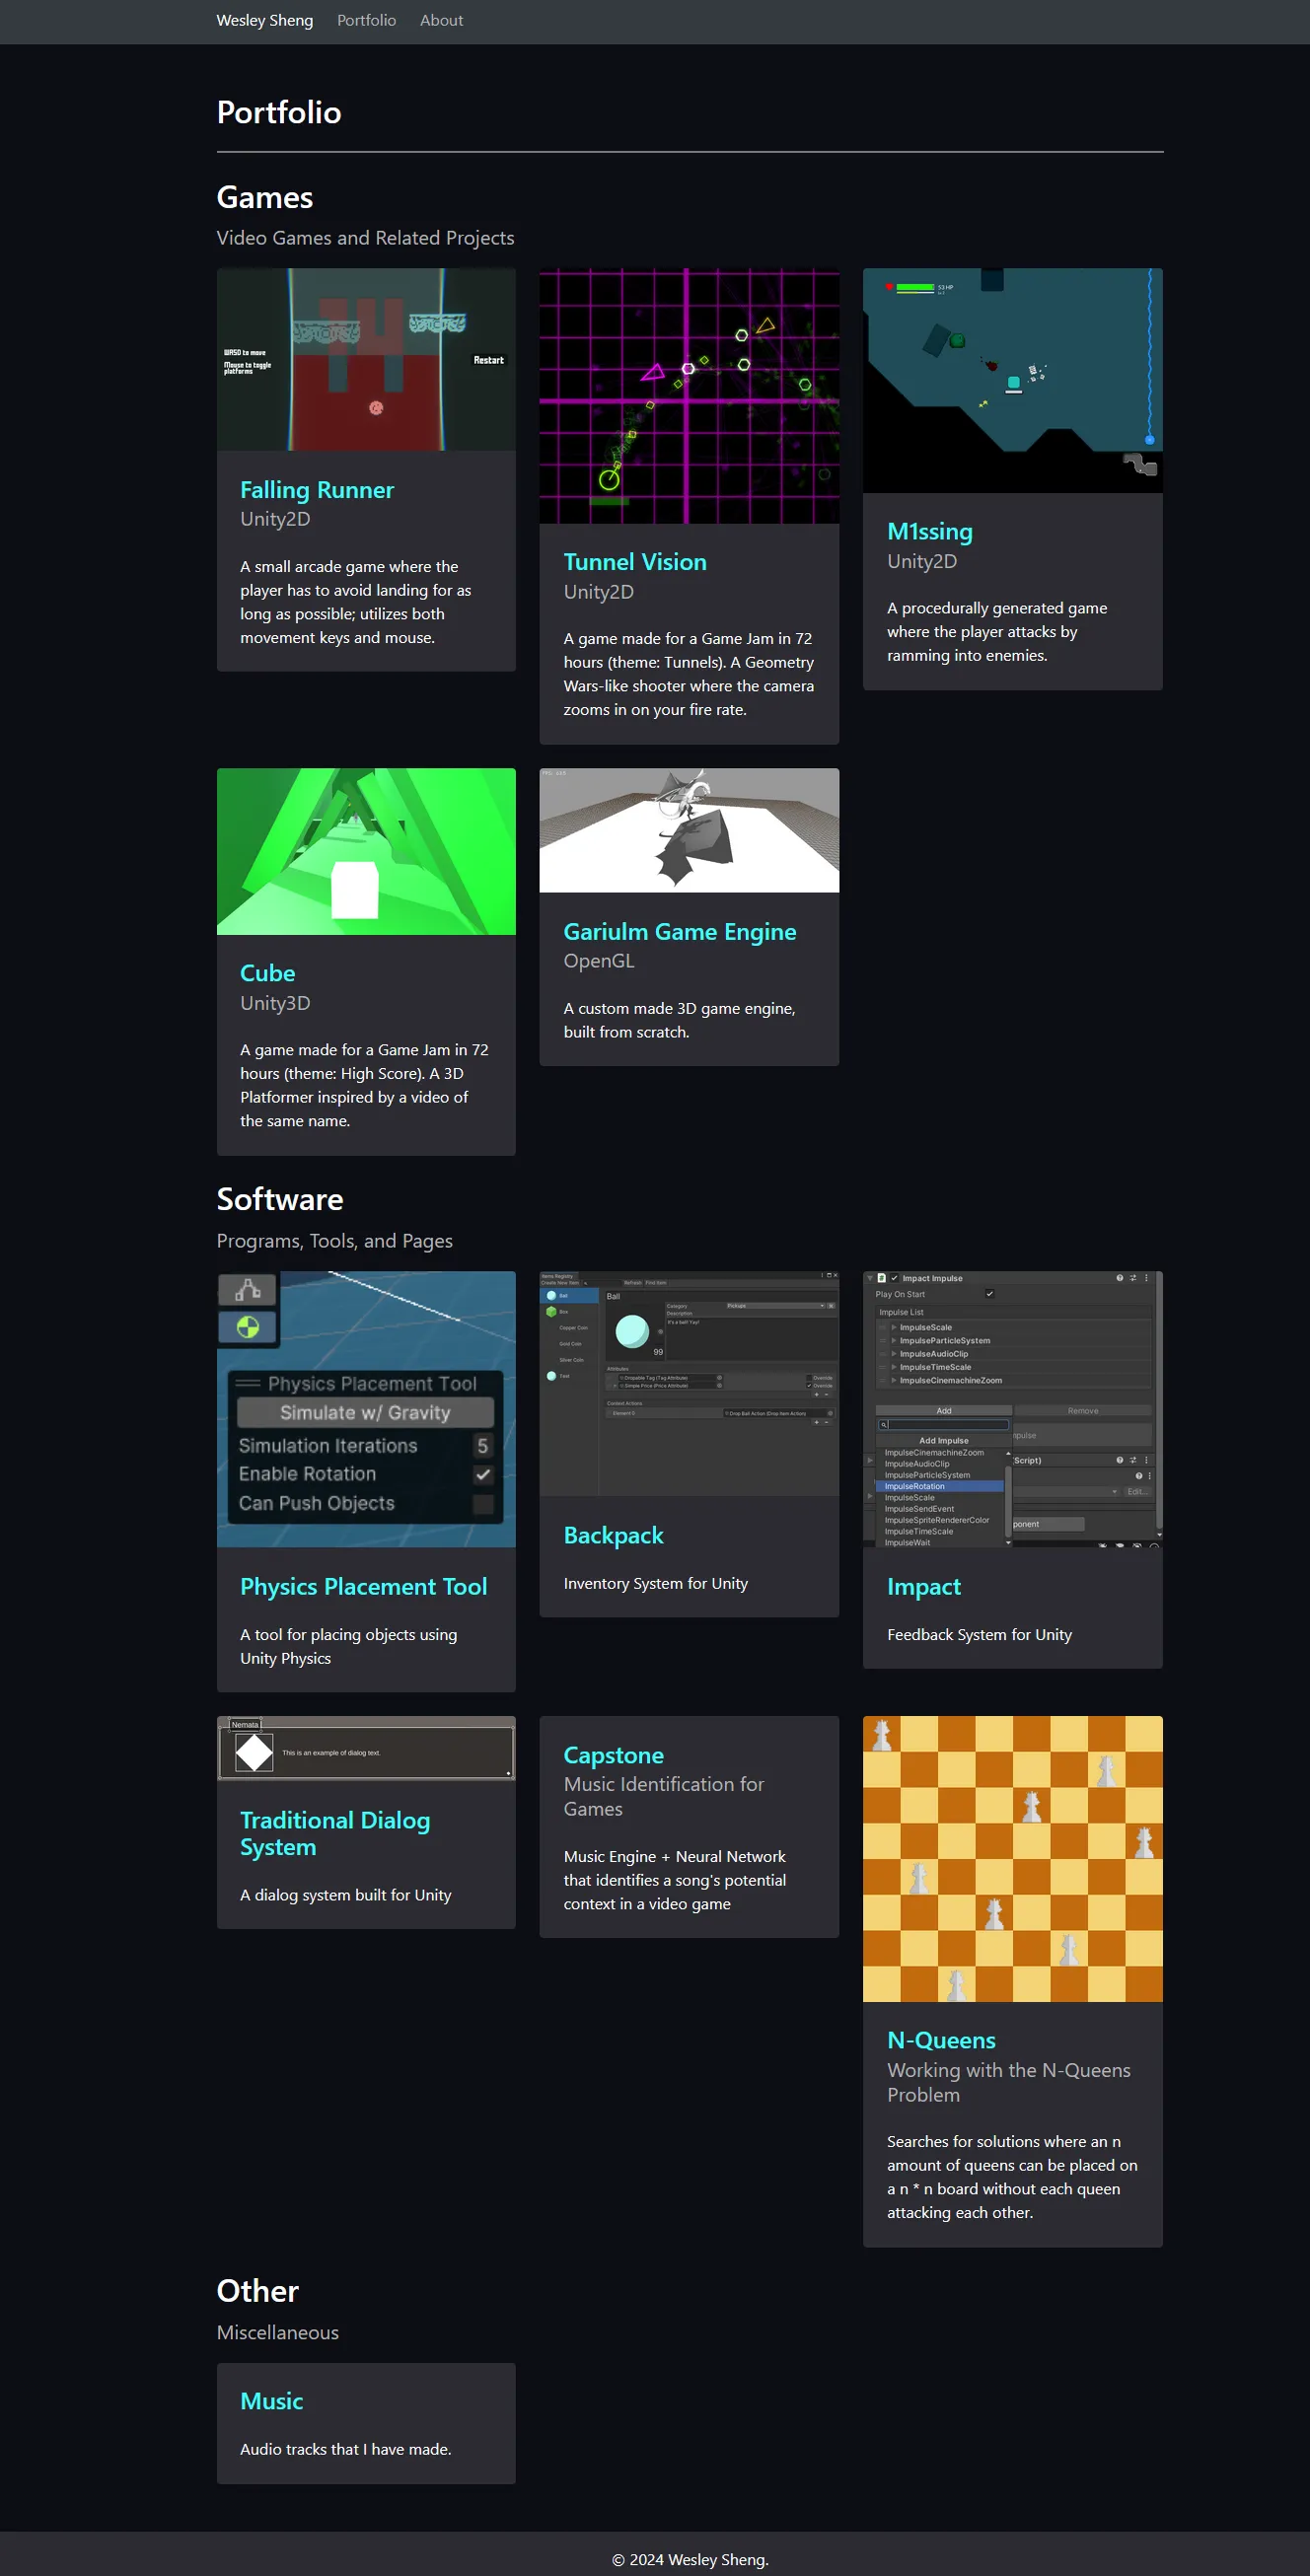Viewport: 1310px width, 2576px height.
Task: Click the Cube green platformer screenshot
Action: pyautogui.click(x=366, y=851)
